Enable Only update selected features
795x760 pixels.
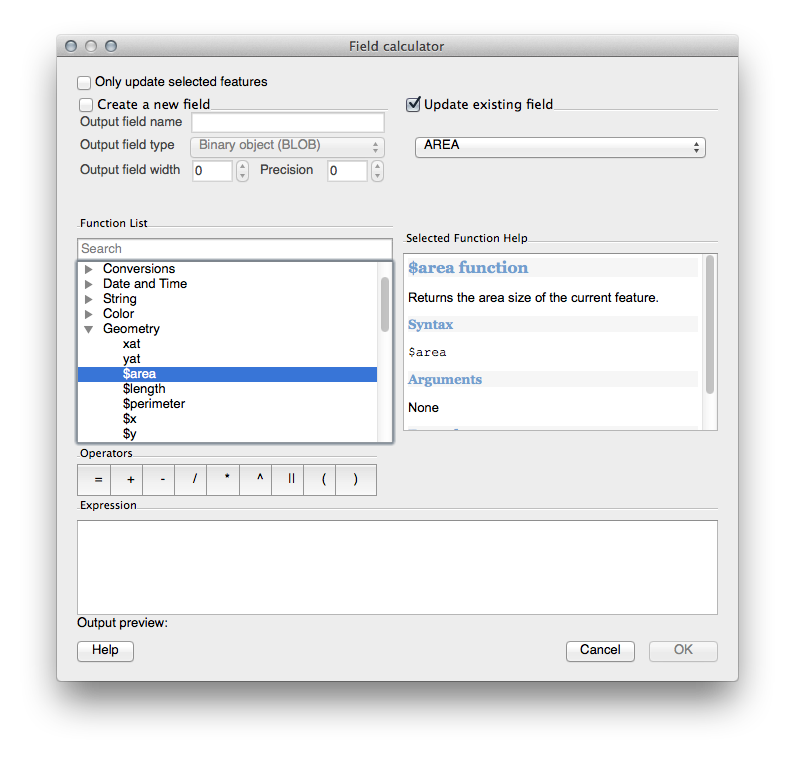(85, 82)
